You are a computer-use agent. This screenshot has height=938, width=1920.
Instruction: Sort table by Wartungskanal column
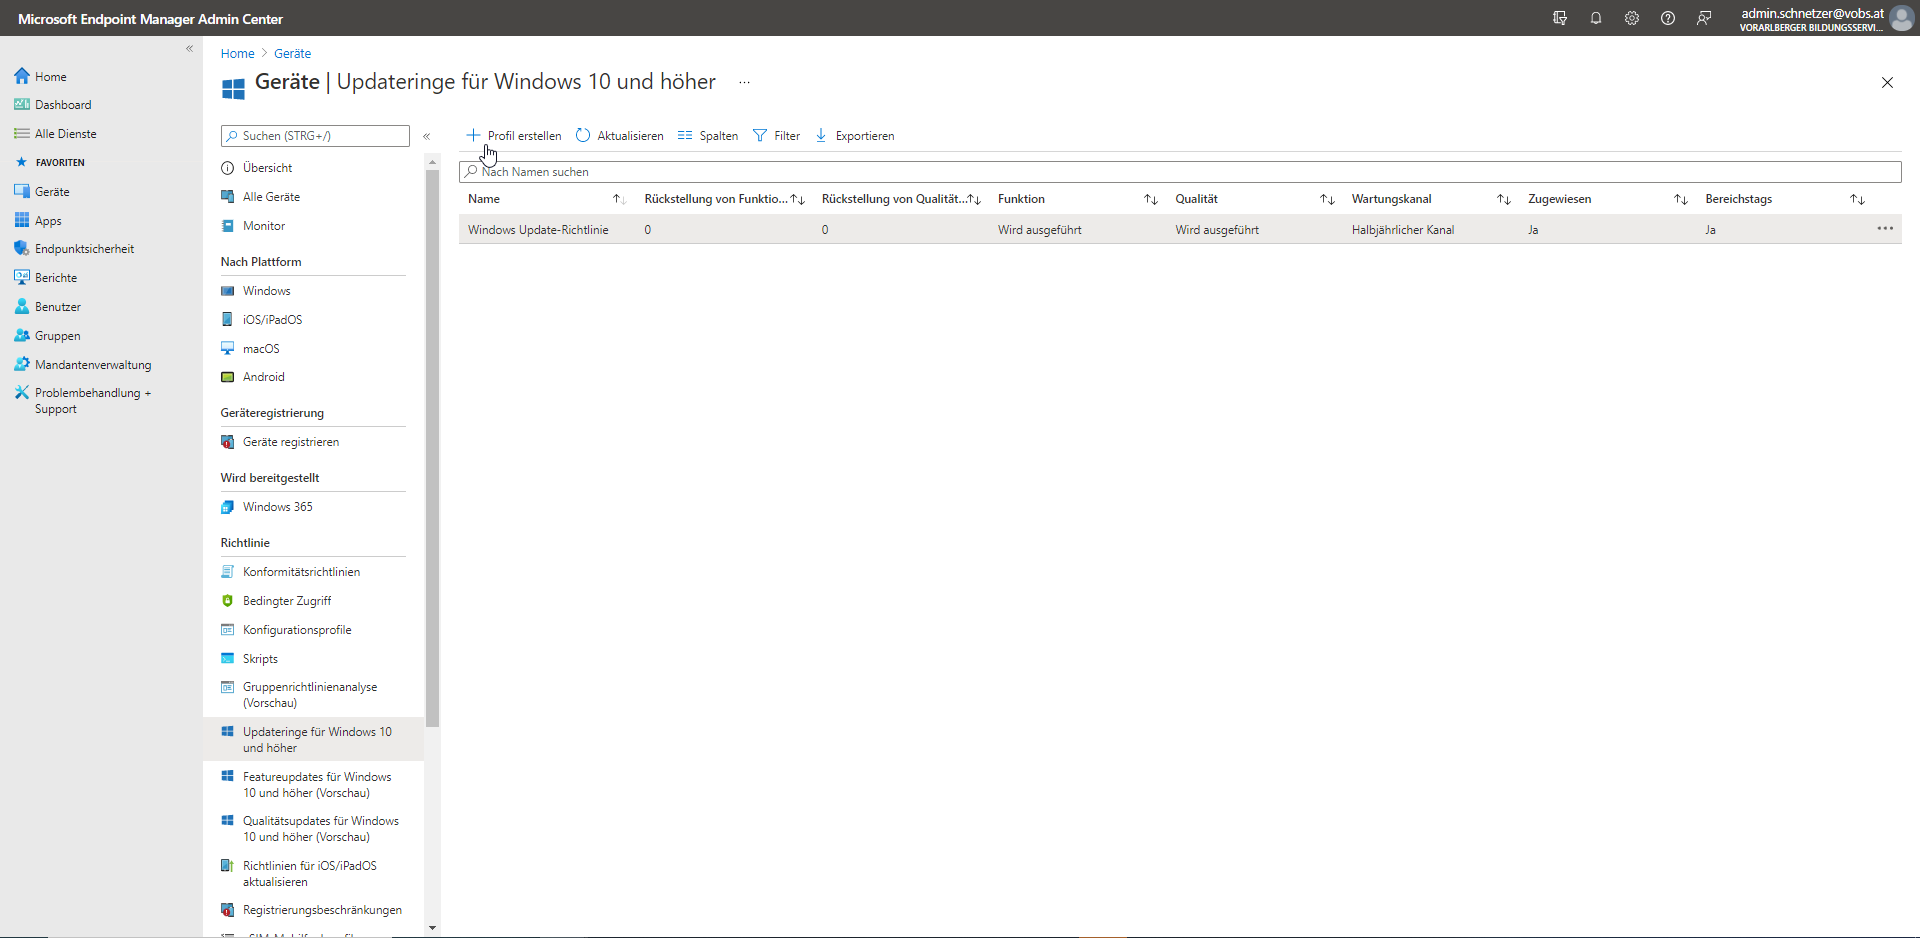tap(1391, 199)
